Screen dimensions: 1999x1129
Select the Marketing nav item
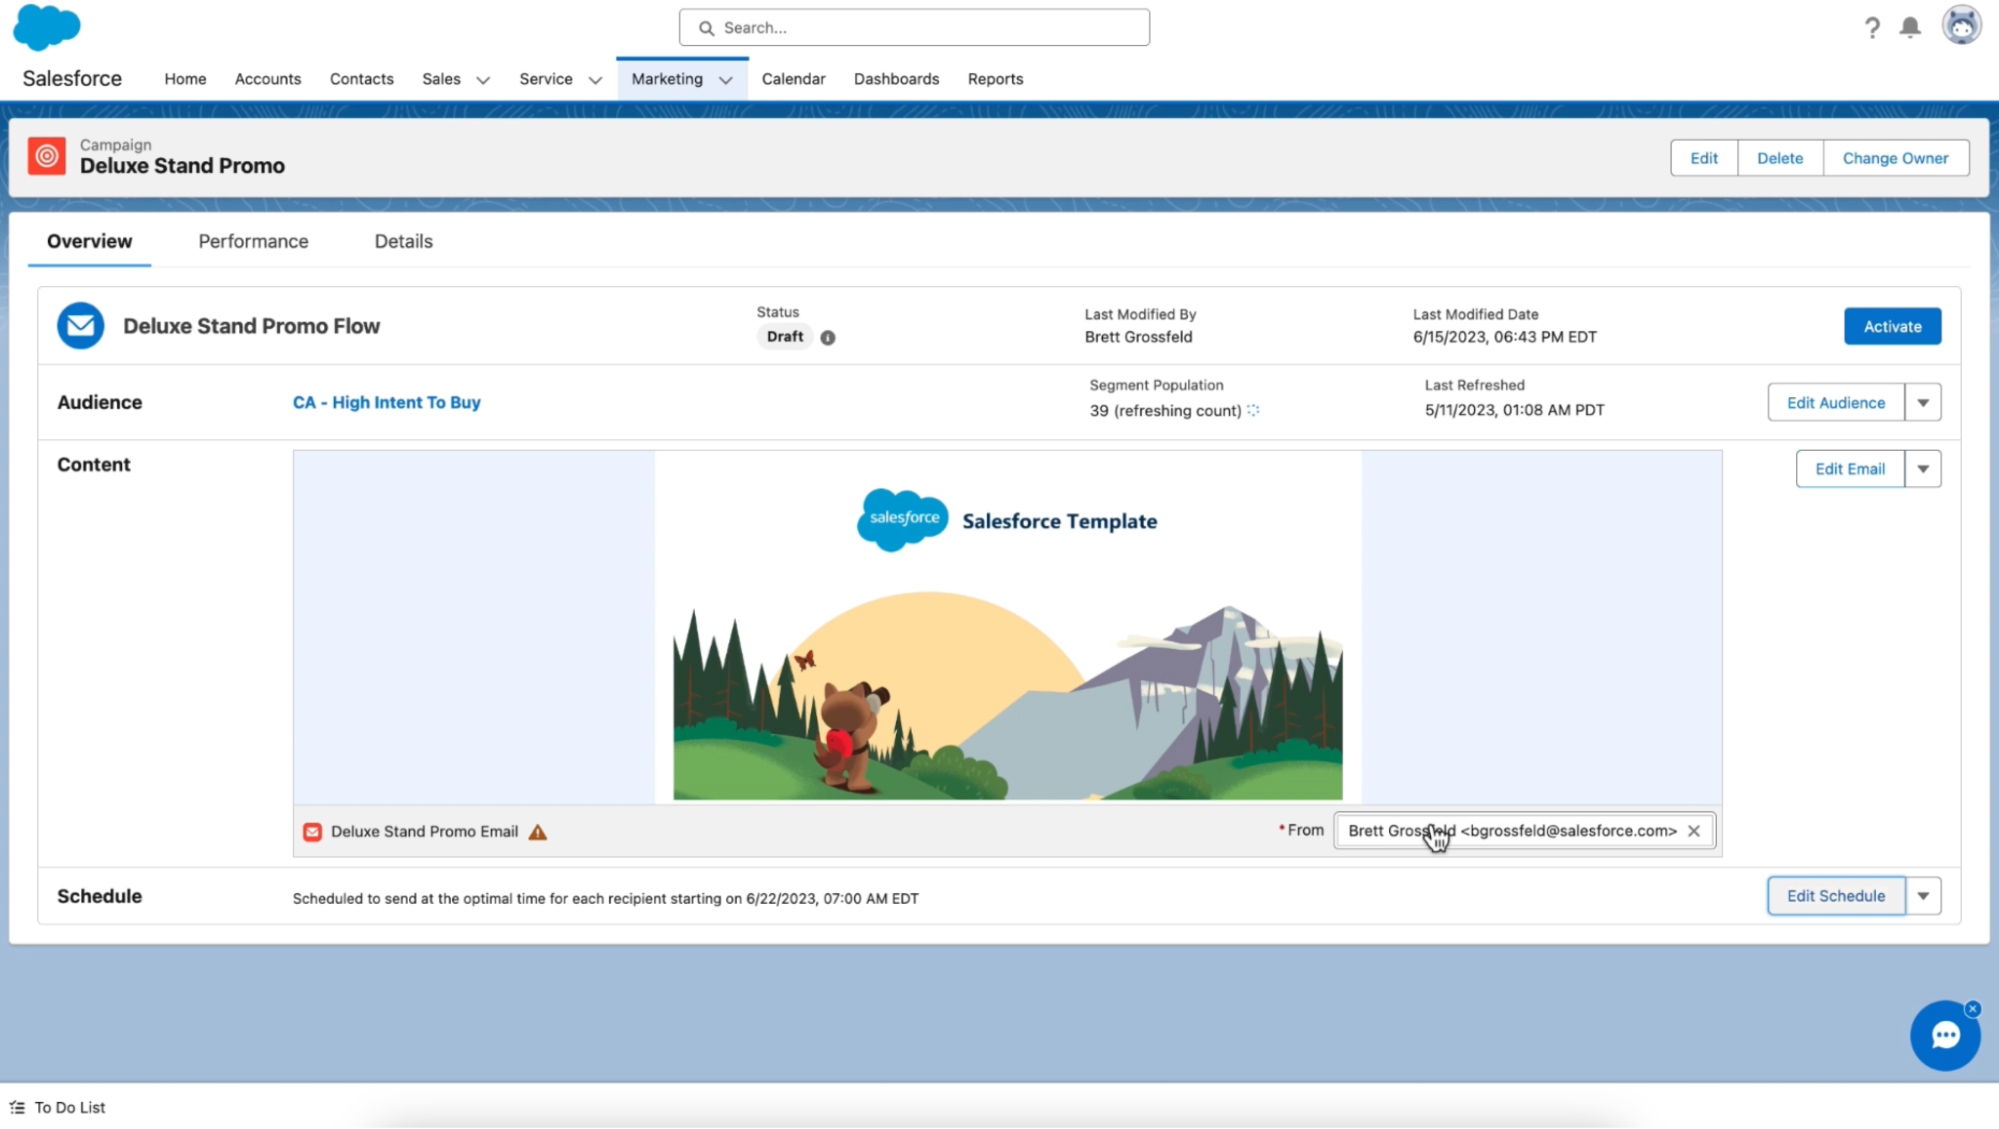click(667, 79)
